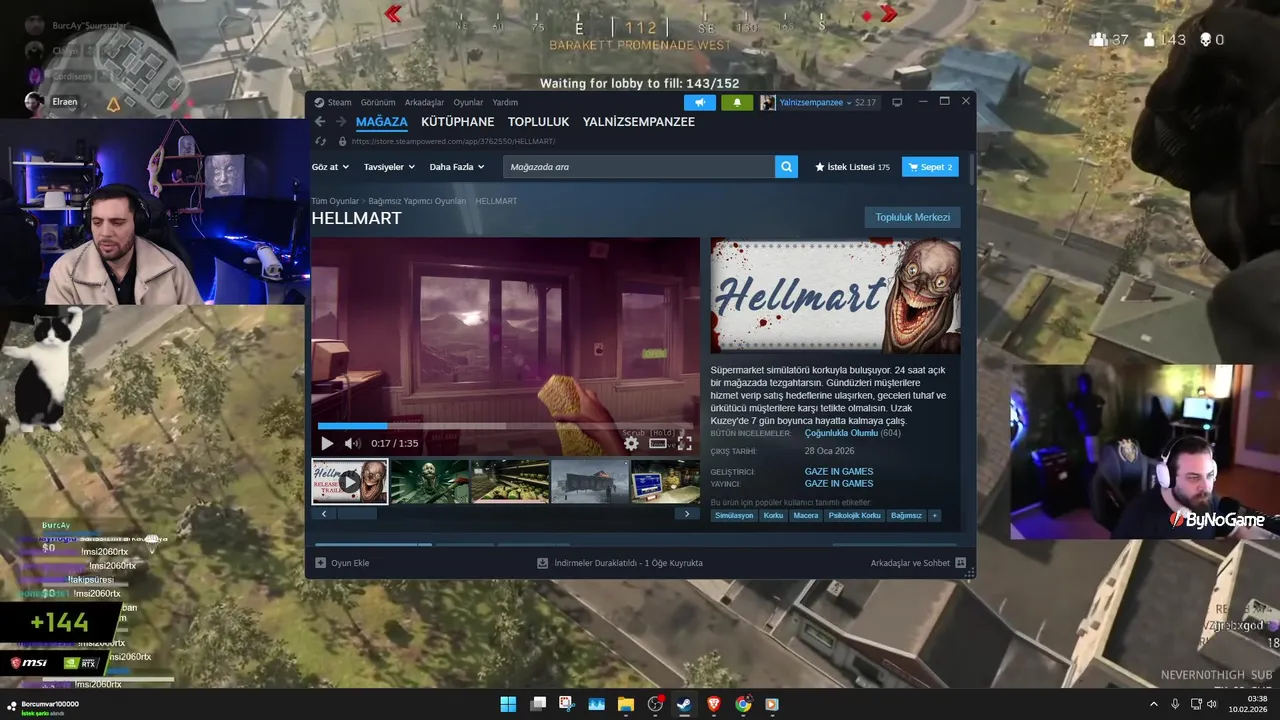Click the Tüm Oyunlar breadcrumb
Screen dimensions: 1280x720
click(335, 201)
